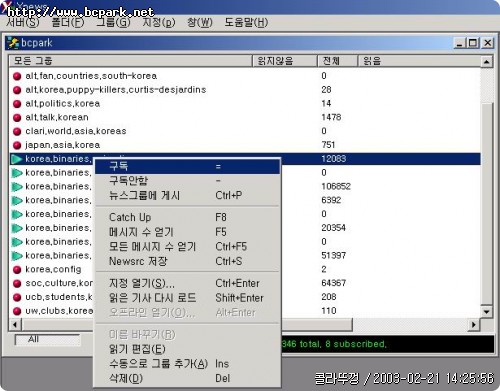Image resolution: width=500 pixels, height=391 pixels.
Task: Maximize the bcpark child window
Action: [473, 43]
